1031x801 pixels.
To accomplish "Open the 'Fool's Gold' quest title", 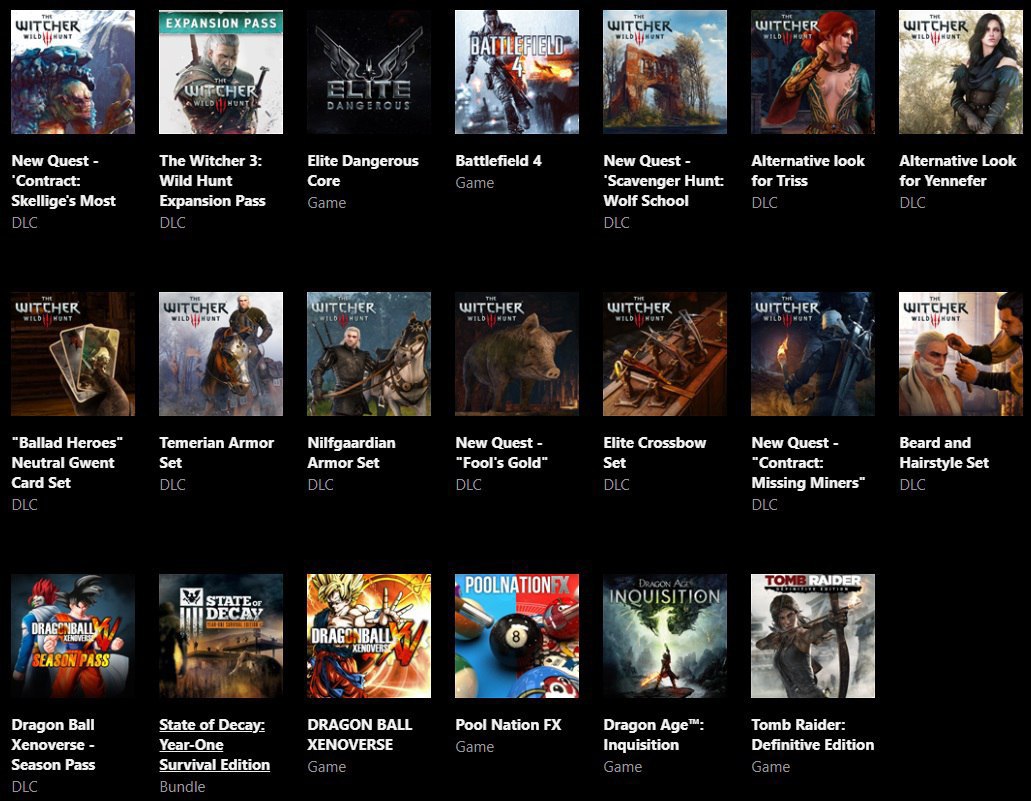I will (502, 453).
